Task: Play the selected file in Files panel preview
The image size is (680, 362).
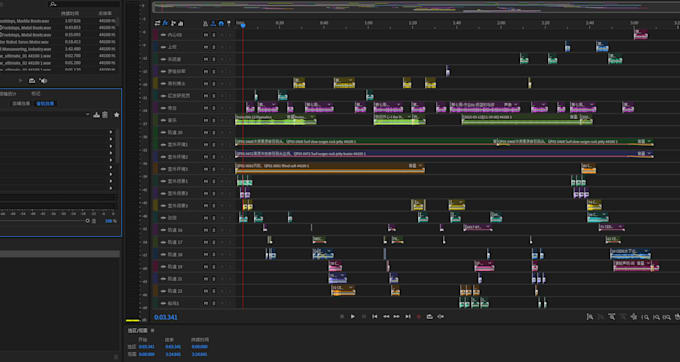Action: pos(20,81)
